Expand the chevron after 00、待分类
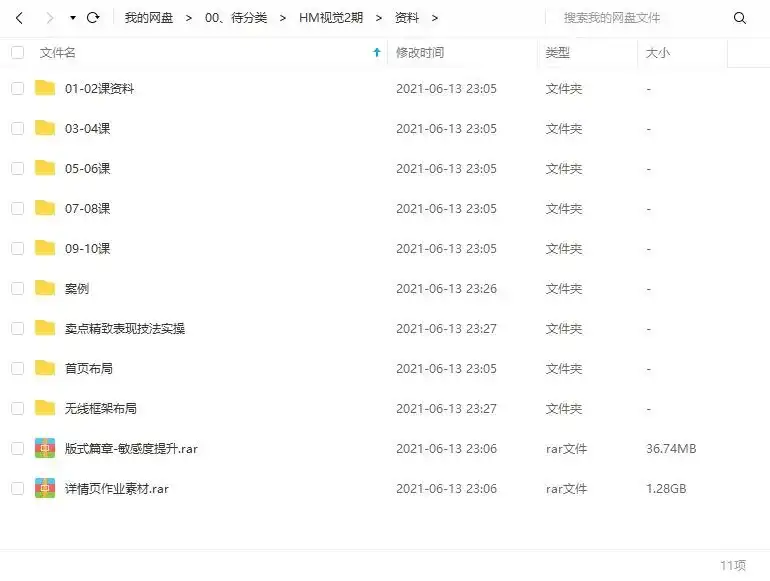This screenshot has height=581, width=770. (282, 18)
